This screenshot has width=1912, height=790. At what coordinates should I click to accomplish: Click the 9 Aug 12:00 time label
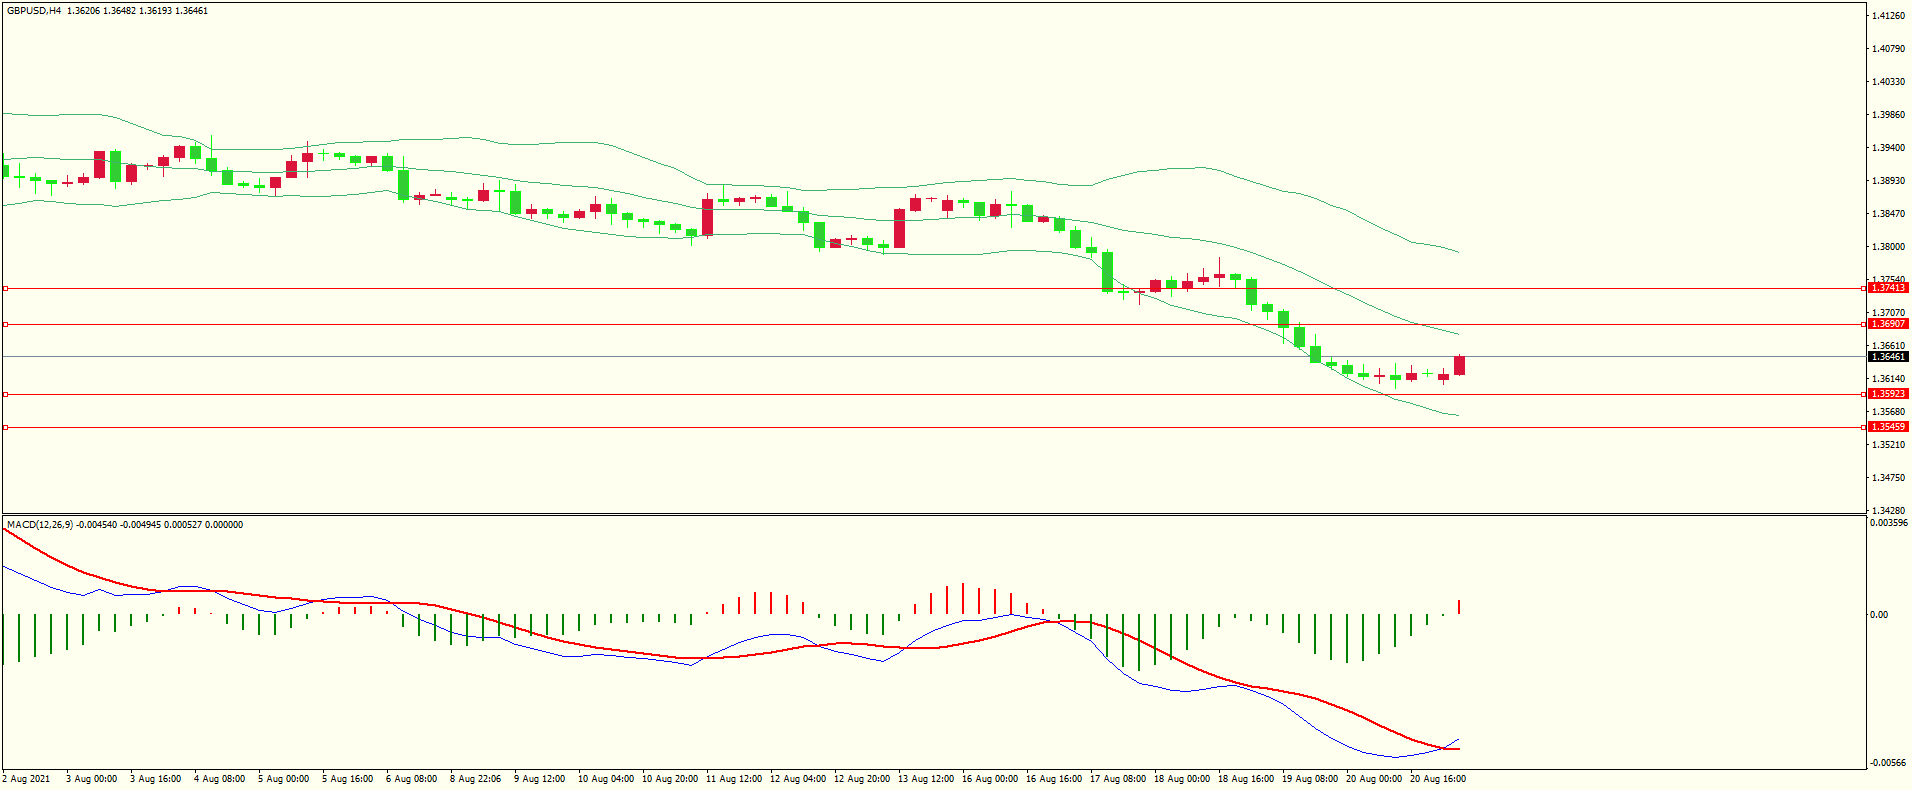540,779
